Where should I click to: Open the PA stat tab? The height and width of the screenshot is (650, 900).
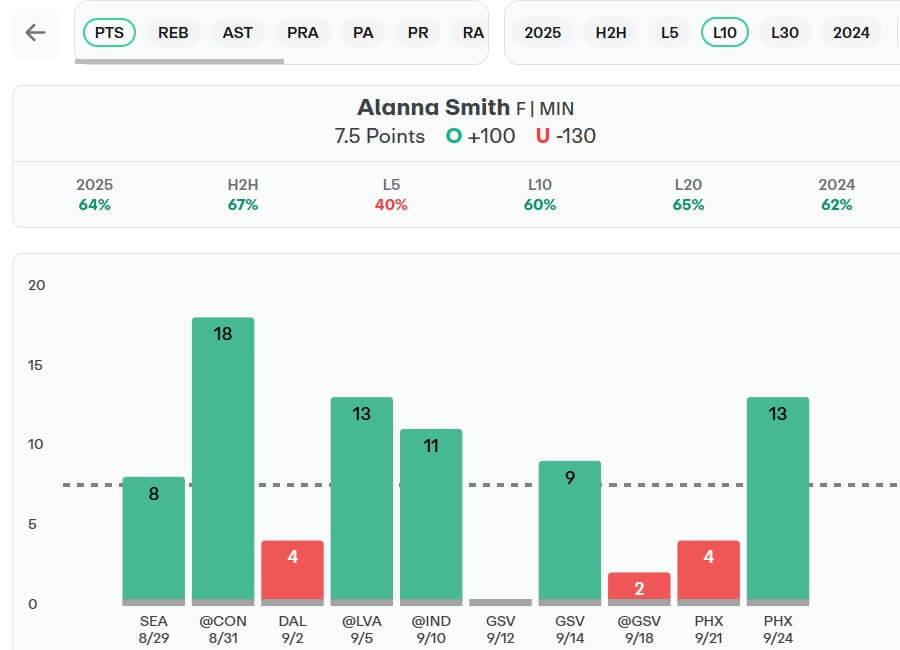(x=363, y=33)
